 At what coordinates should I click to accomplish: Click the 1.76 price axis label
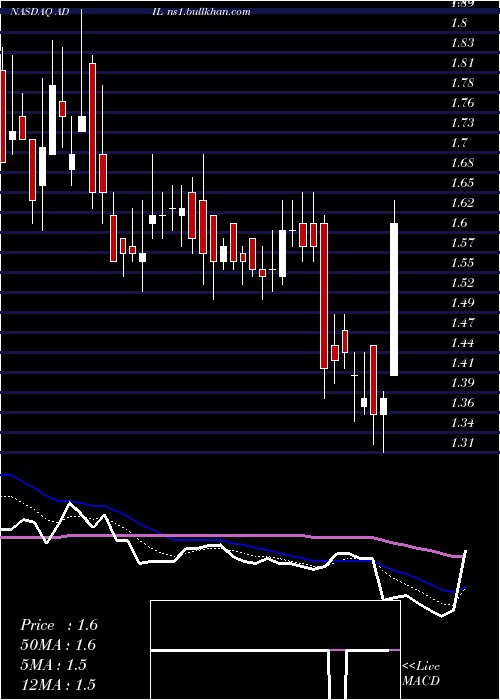462,103
